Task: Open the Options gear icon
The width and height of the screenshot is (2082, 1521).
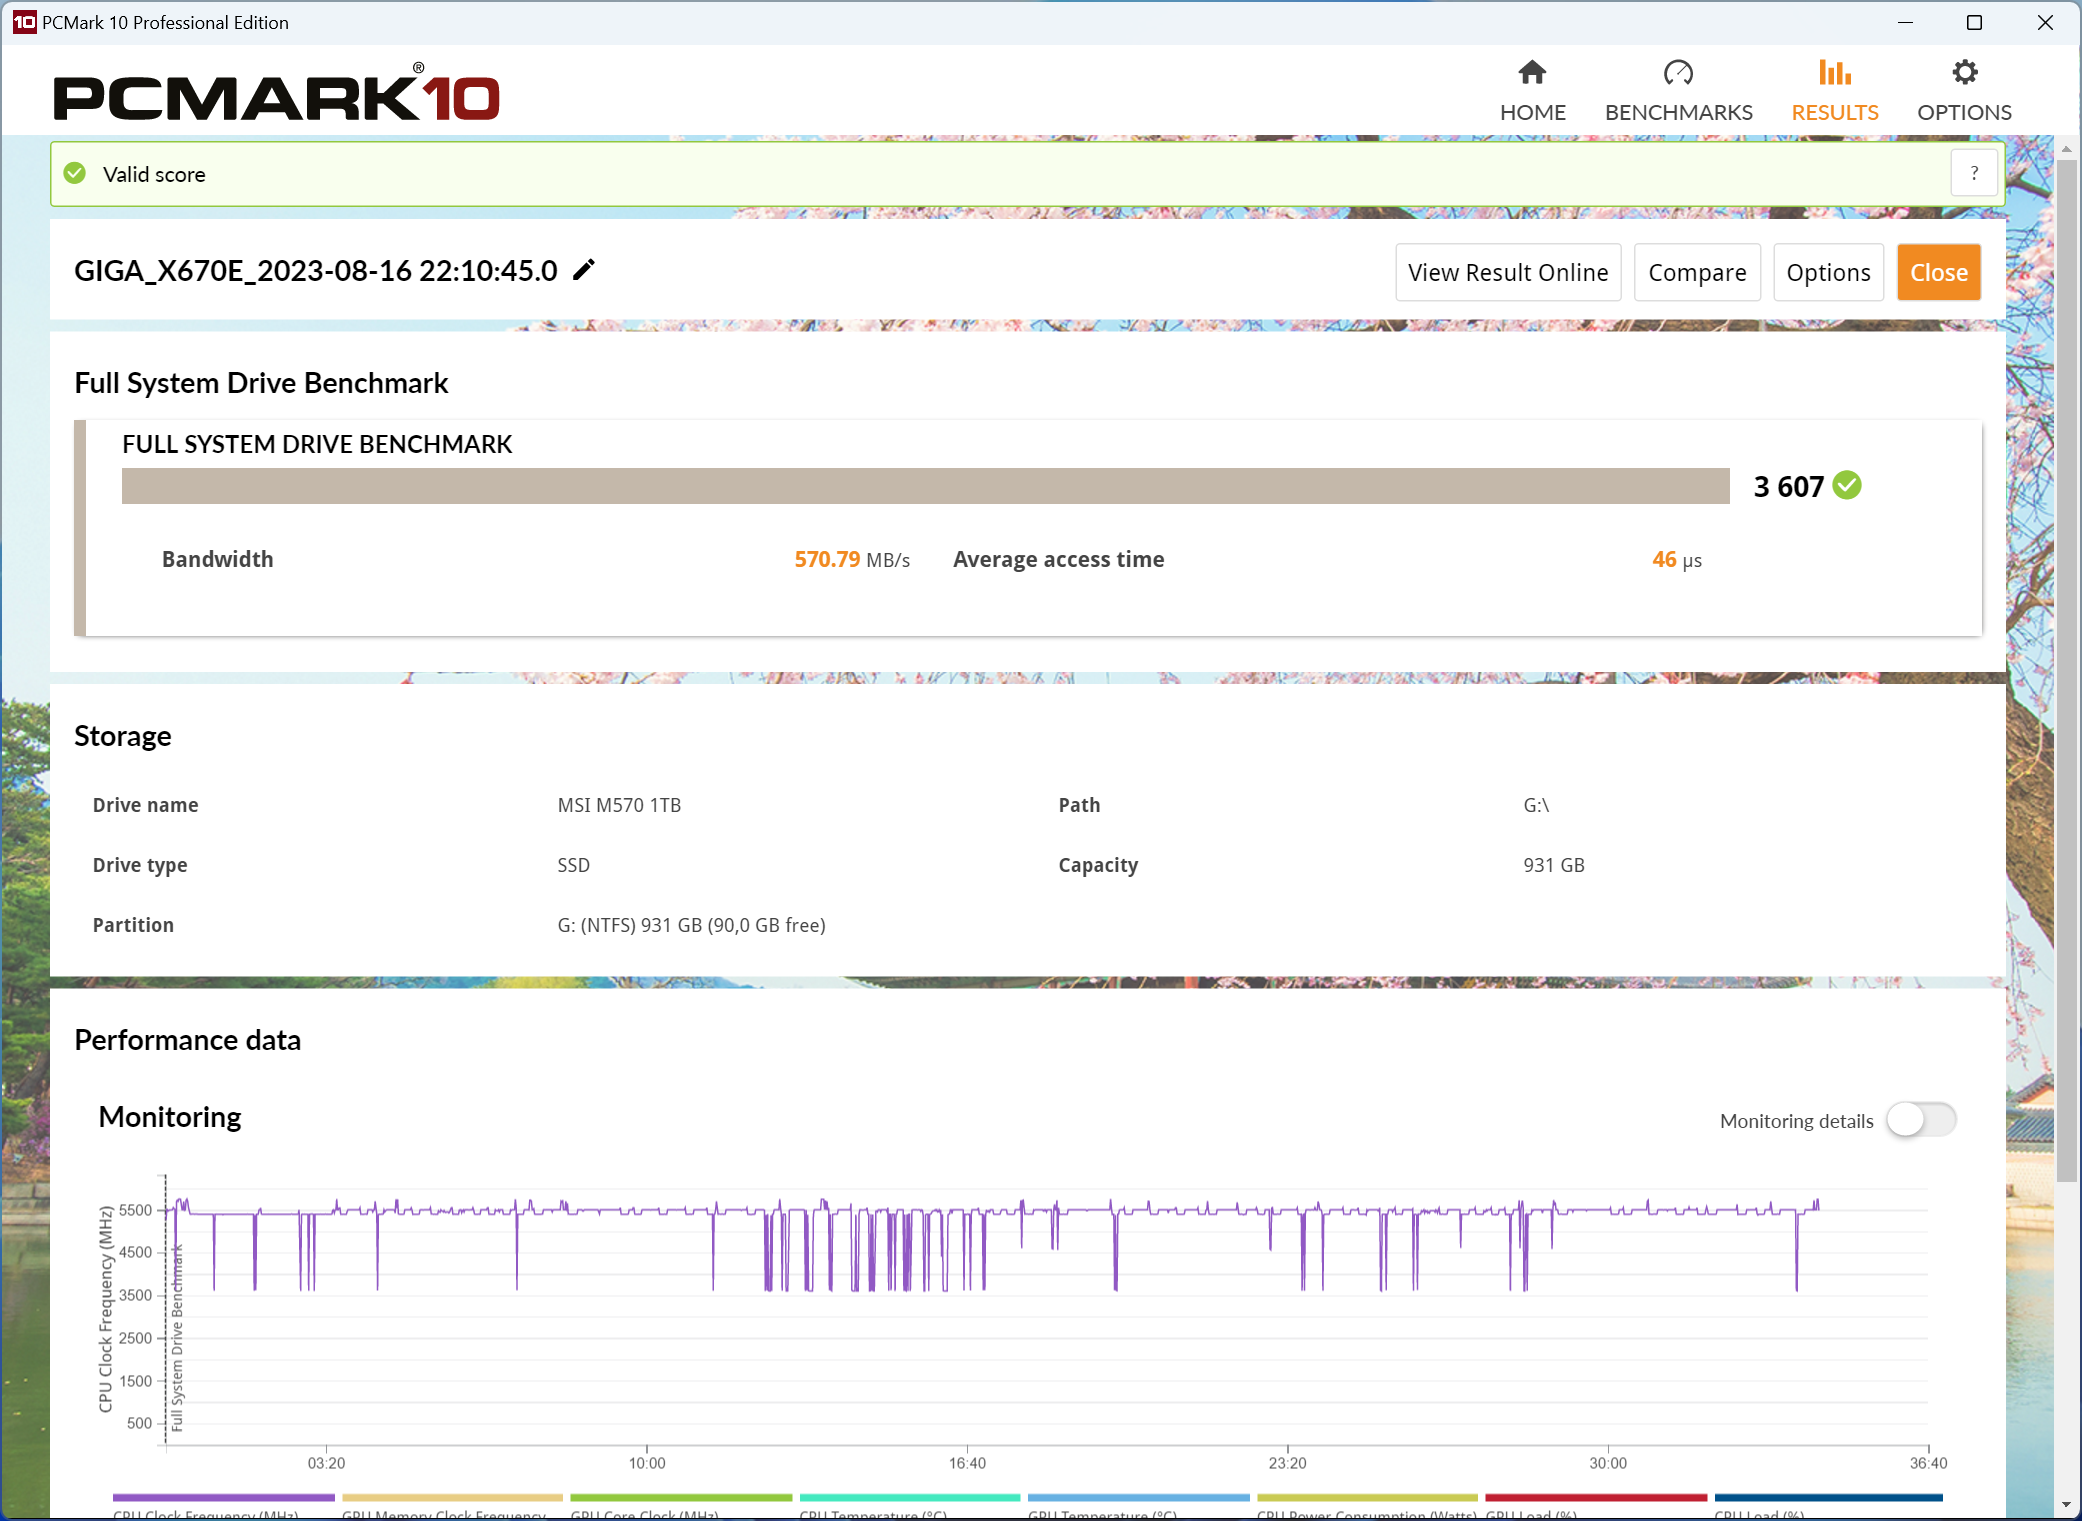Action: click(1964, 73)
